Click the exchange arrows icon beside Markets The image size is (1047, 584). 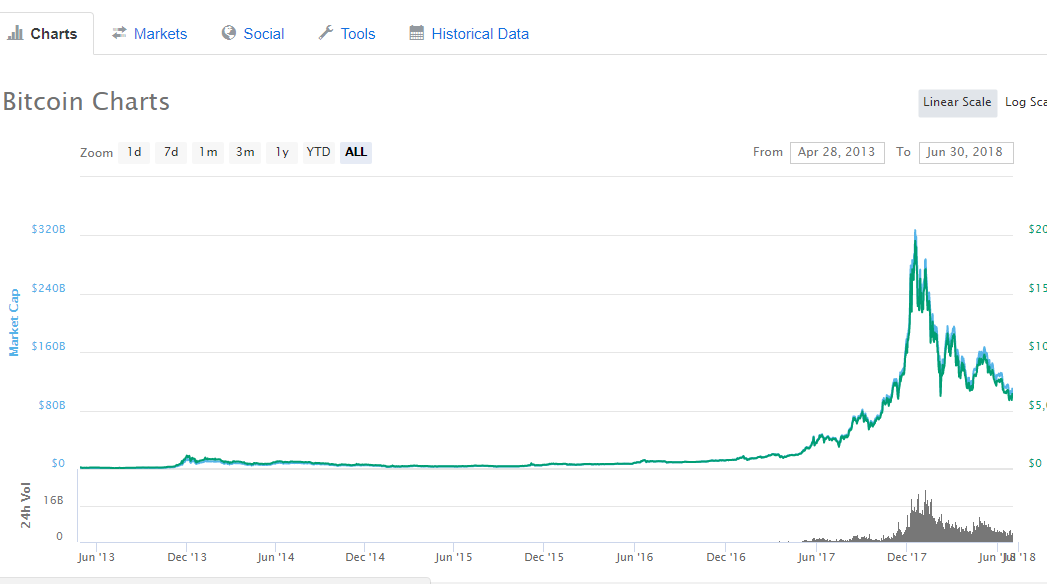coord(120,33)
